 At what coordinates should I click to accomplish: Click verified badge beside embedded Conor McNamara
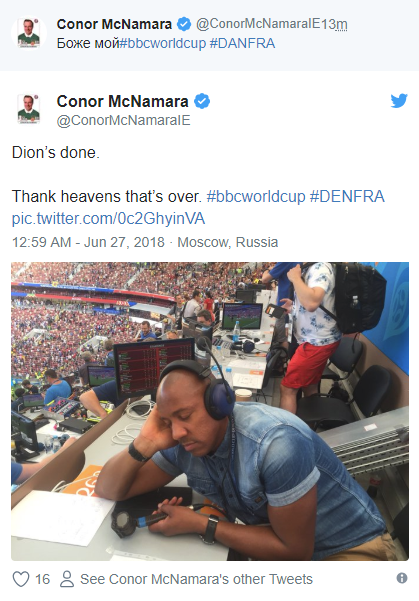point(202,102)
